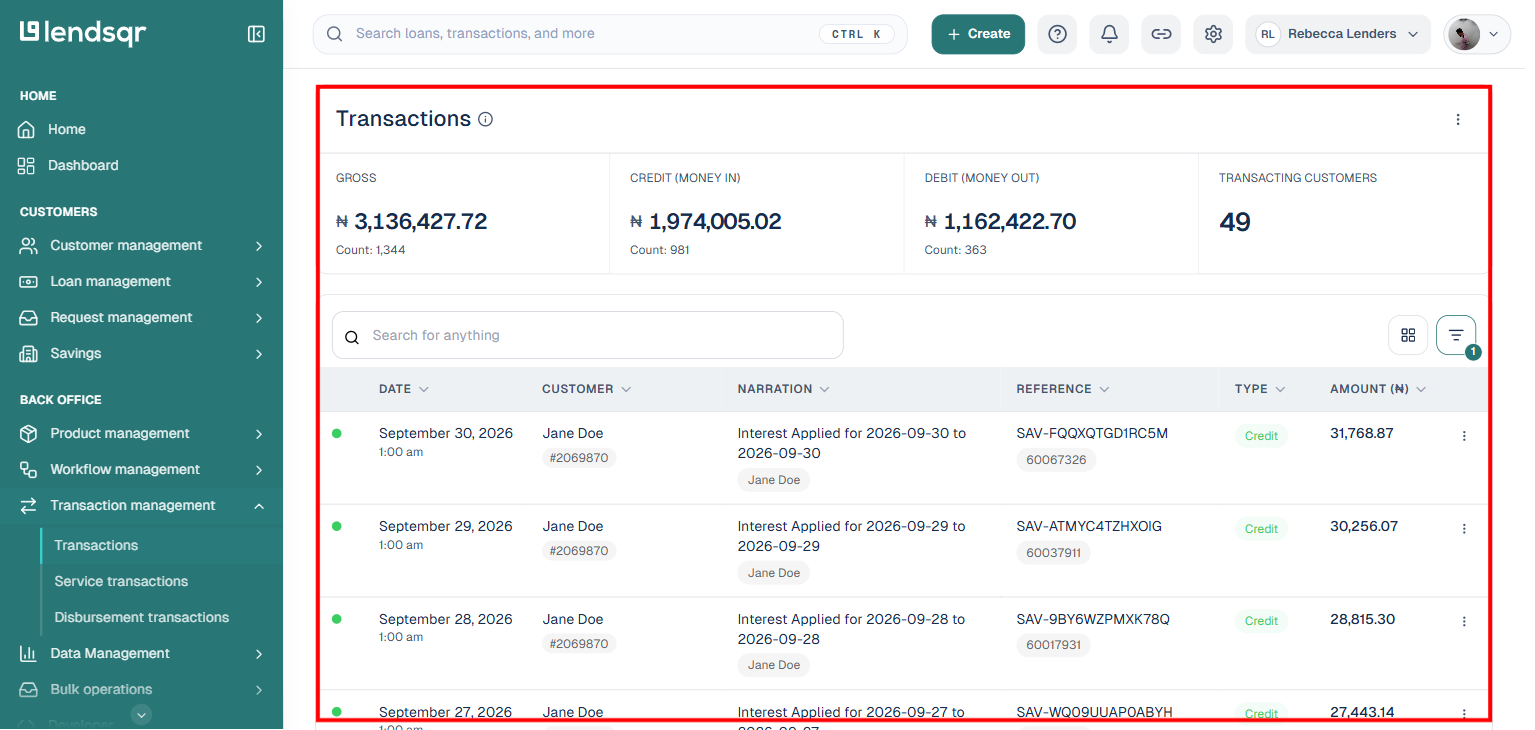
Task: Collapse Transaction management submenu
Action: point(259,506)
